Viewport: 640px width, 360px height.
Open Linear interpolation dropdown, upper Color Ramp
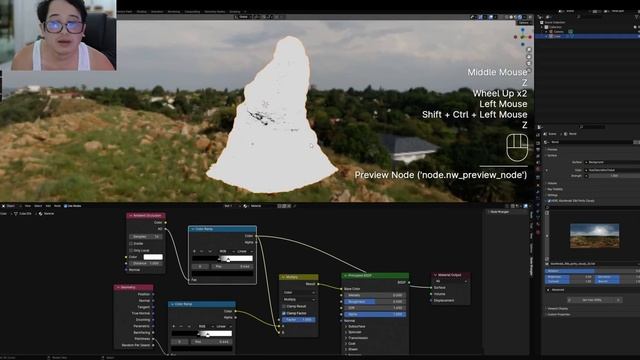(244, 251)
